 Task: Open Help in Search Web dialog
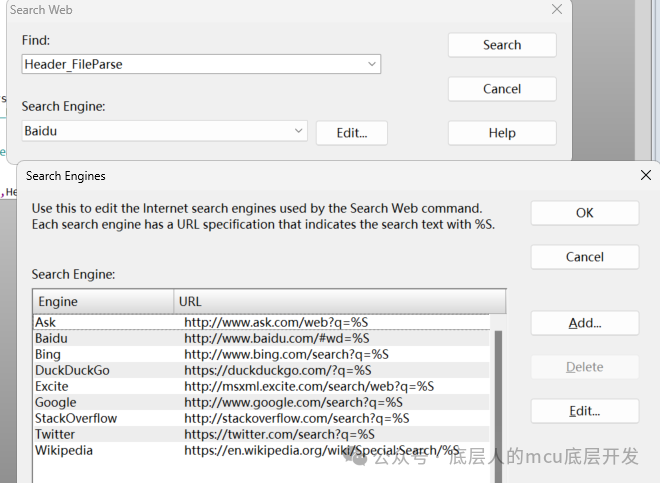pos(501,133)
